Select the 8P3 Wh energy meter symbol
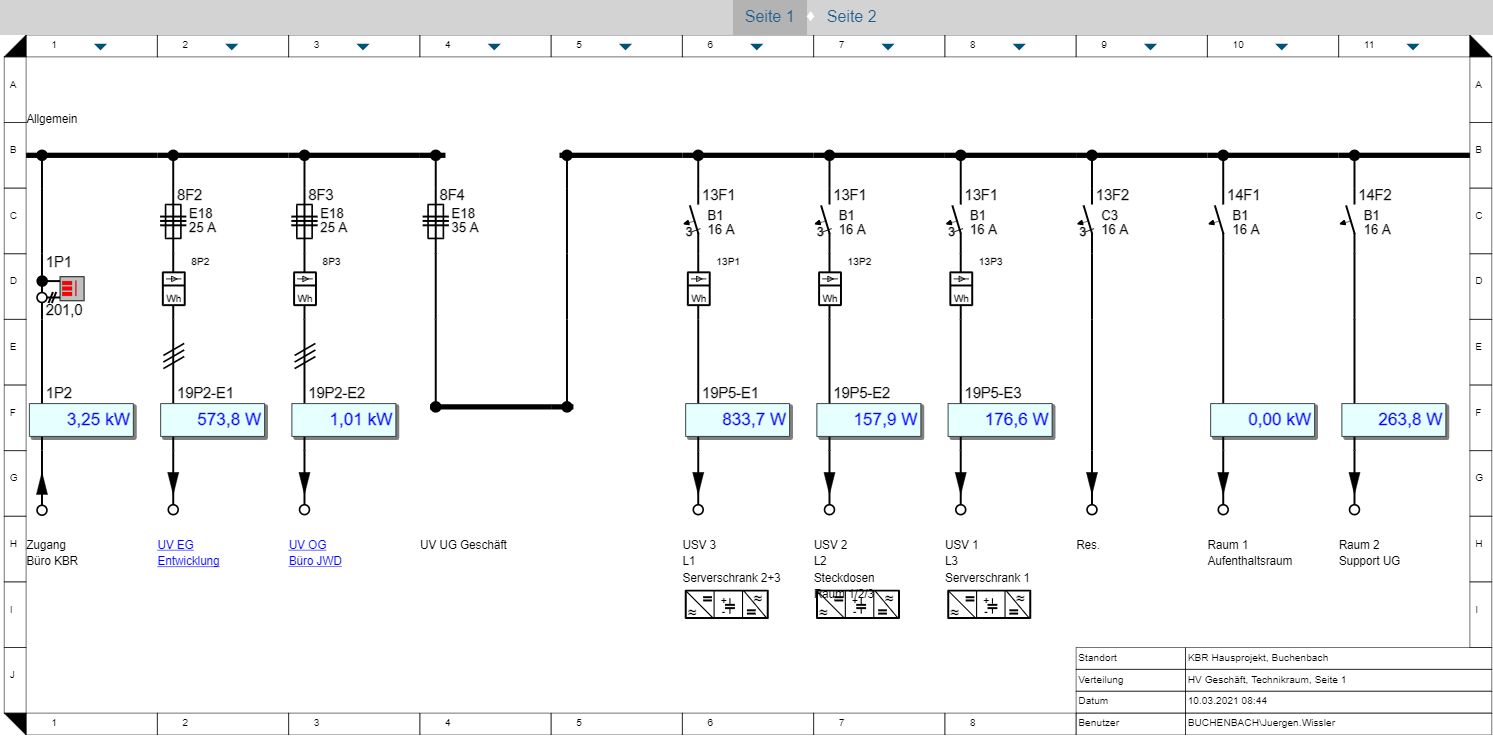The width and height of the screenshot is (1493, 736). click(x=305, y=289)
